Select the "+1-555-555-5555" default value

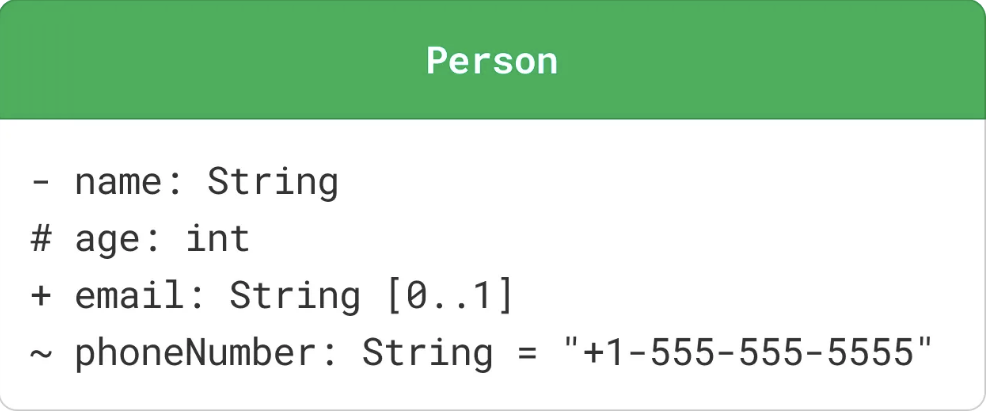747,354
